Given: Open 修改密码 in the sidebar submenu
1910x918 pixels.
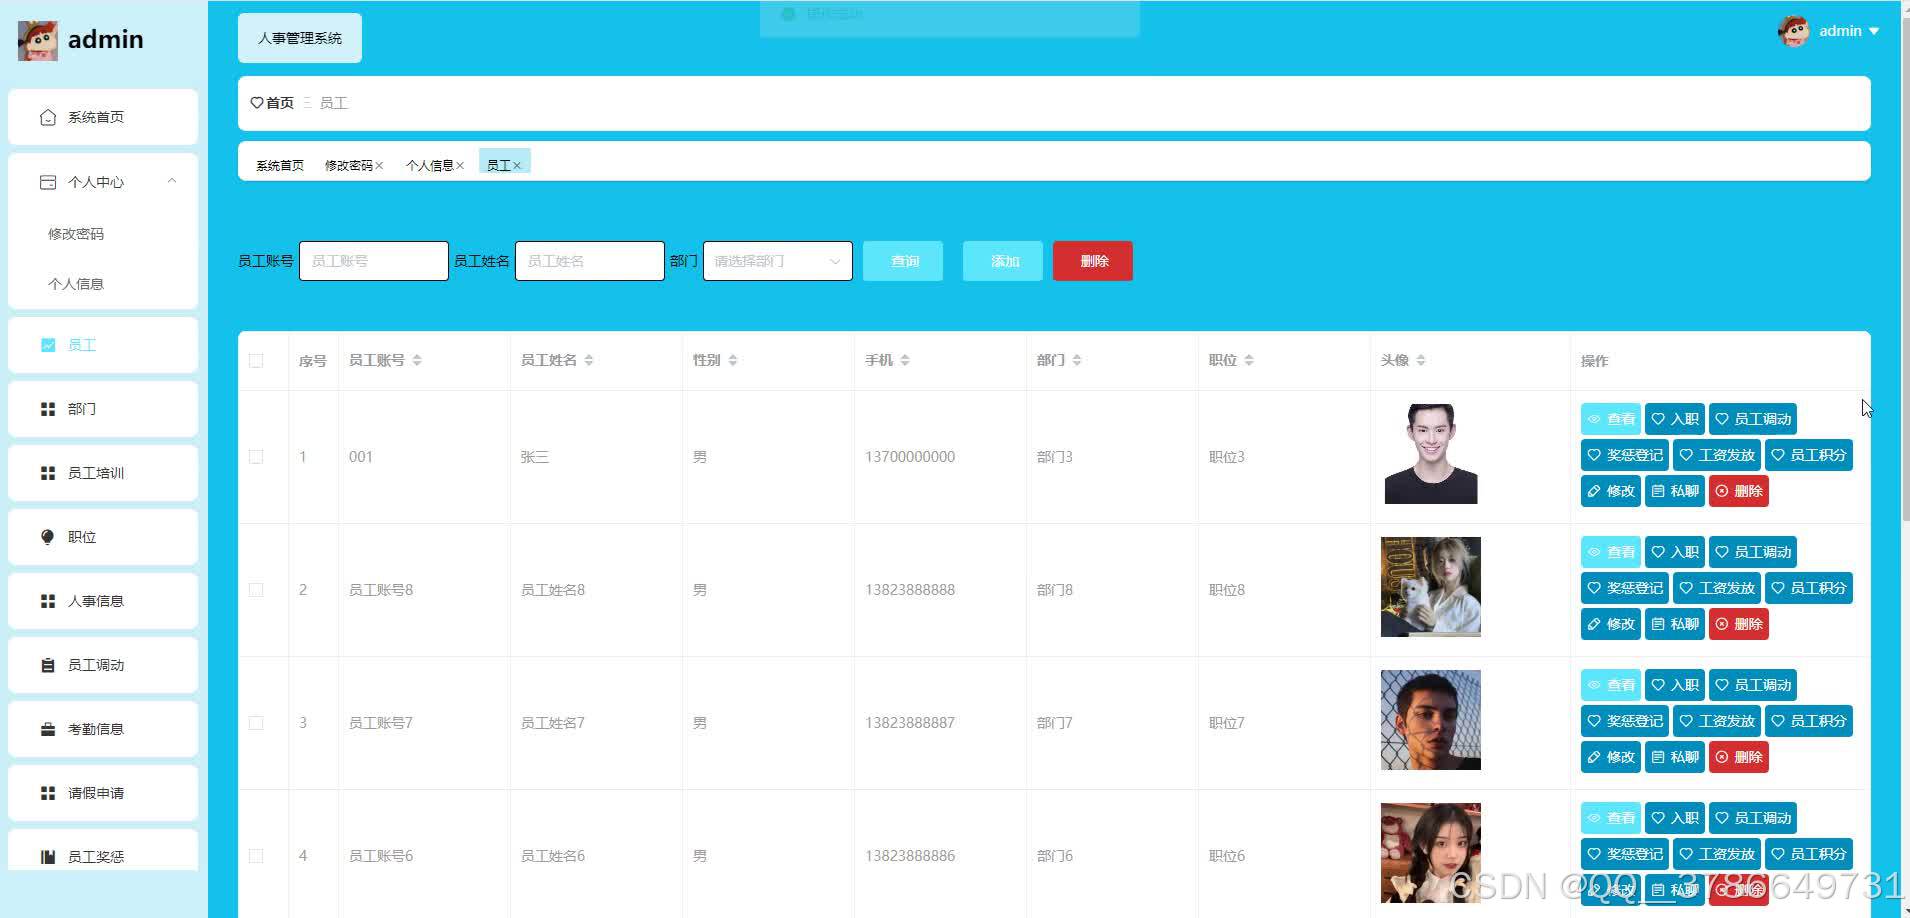Looking at the screenshot, I should (x=76, y=234).
